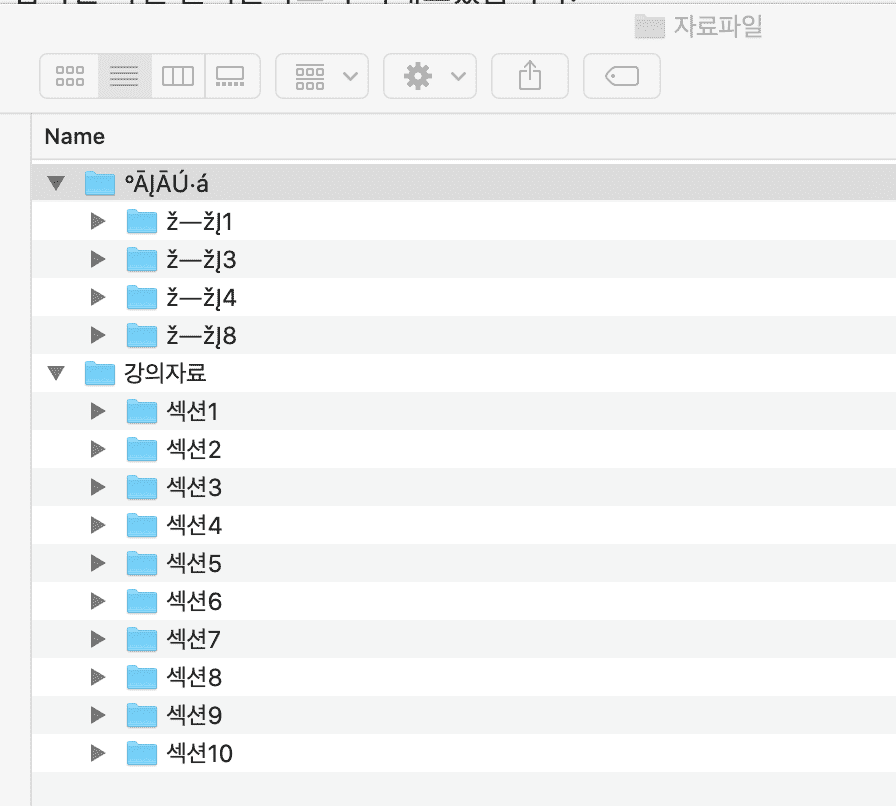Select the 강의자료 folder icon
896x806 pixels.
pyautogui.click(x=100, y=373)
